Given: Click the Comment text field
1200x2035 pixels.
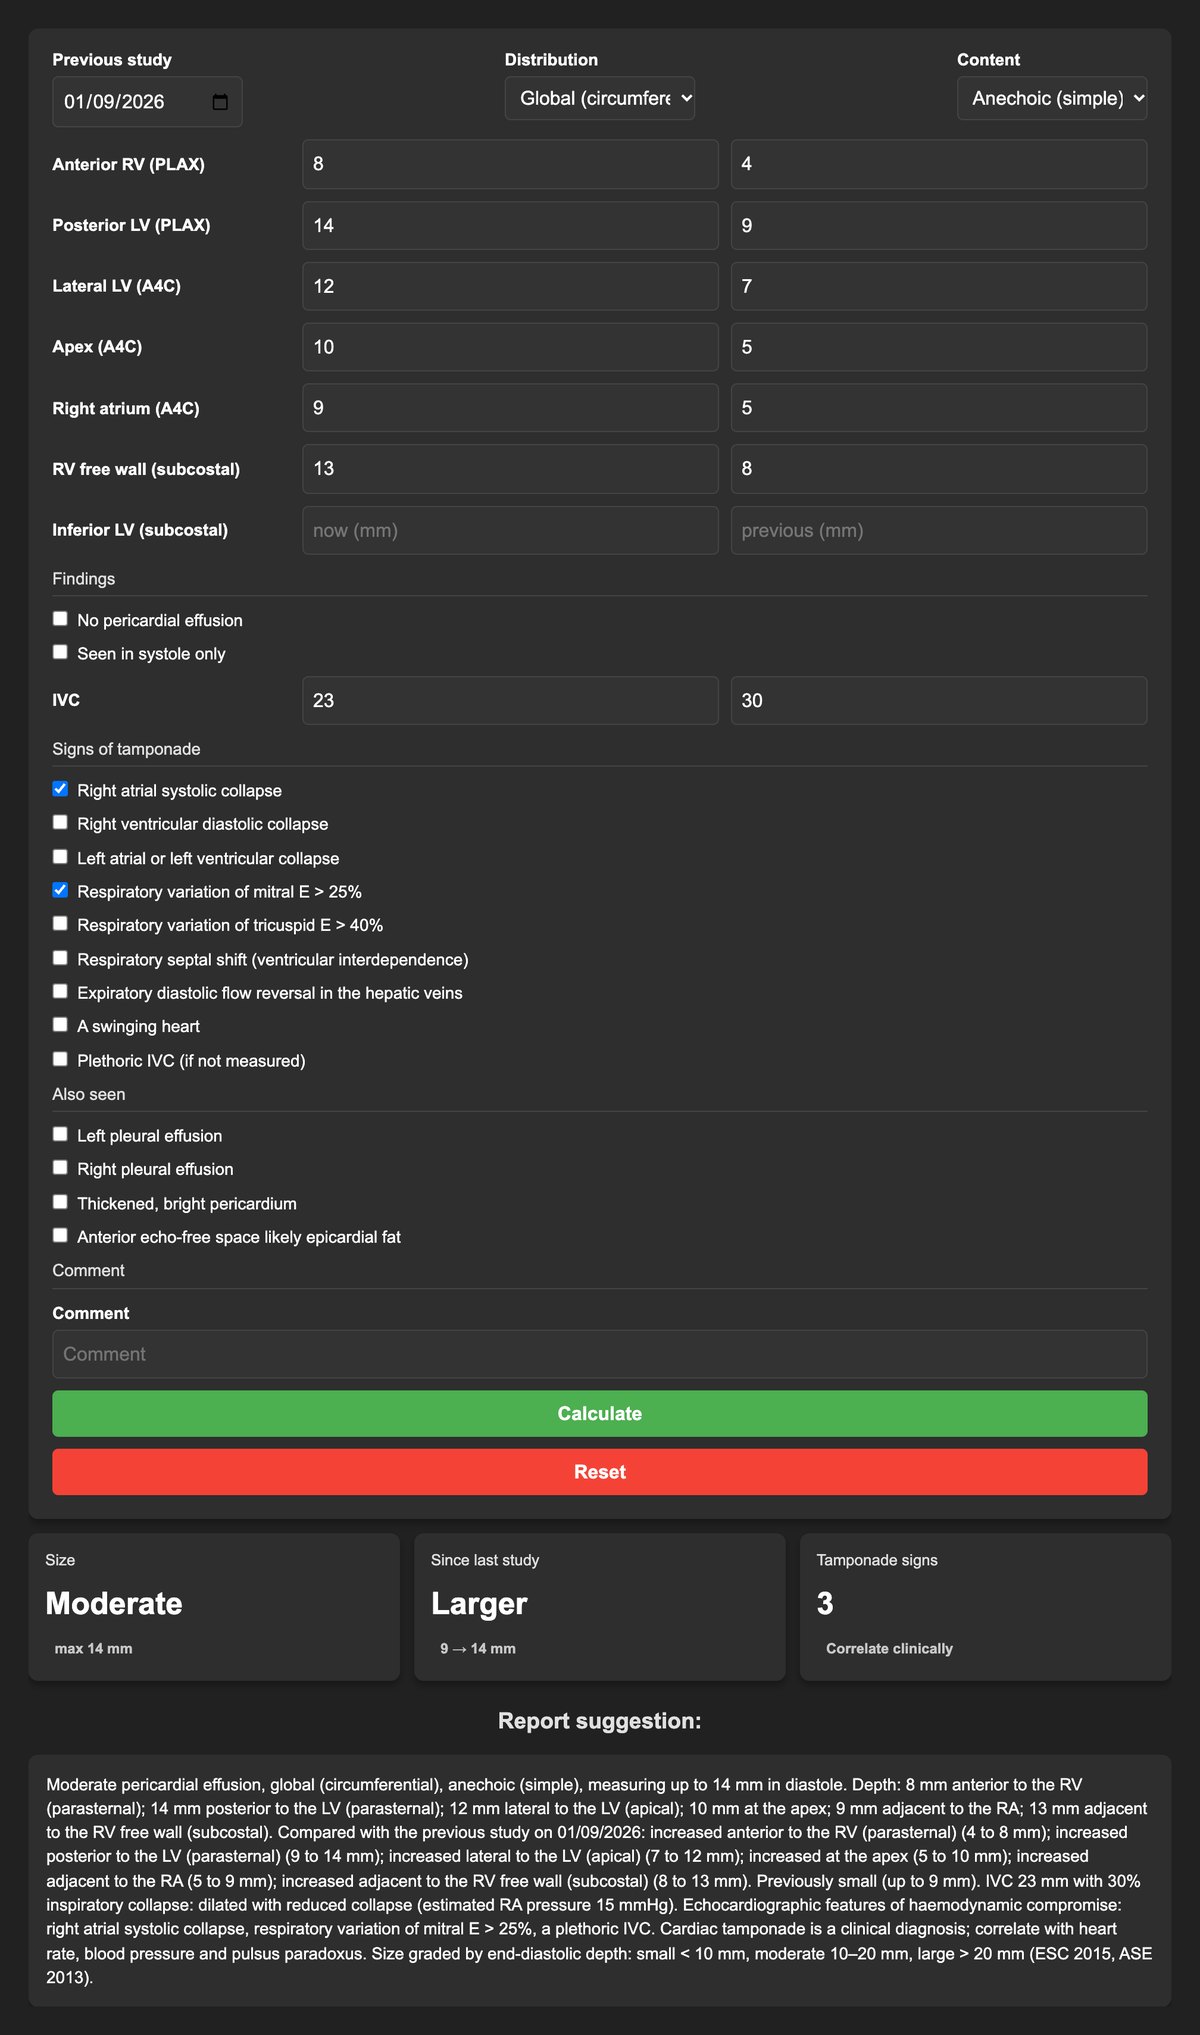Looking at the screenshot, I should 600,1354.
